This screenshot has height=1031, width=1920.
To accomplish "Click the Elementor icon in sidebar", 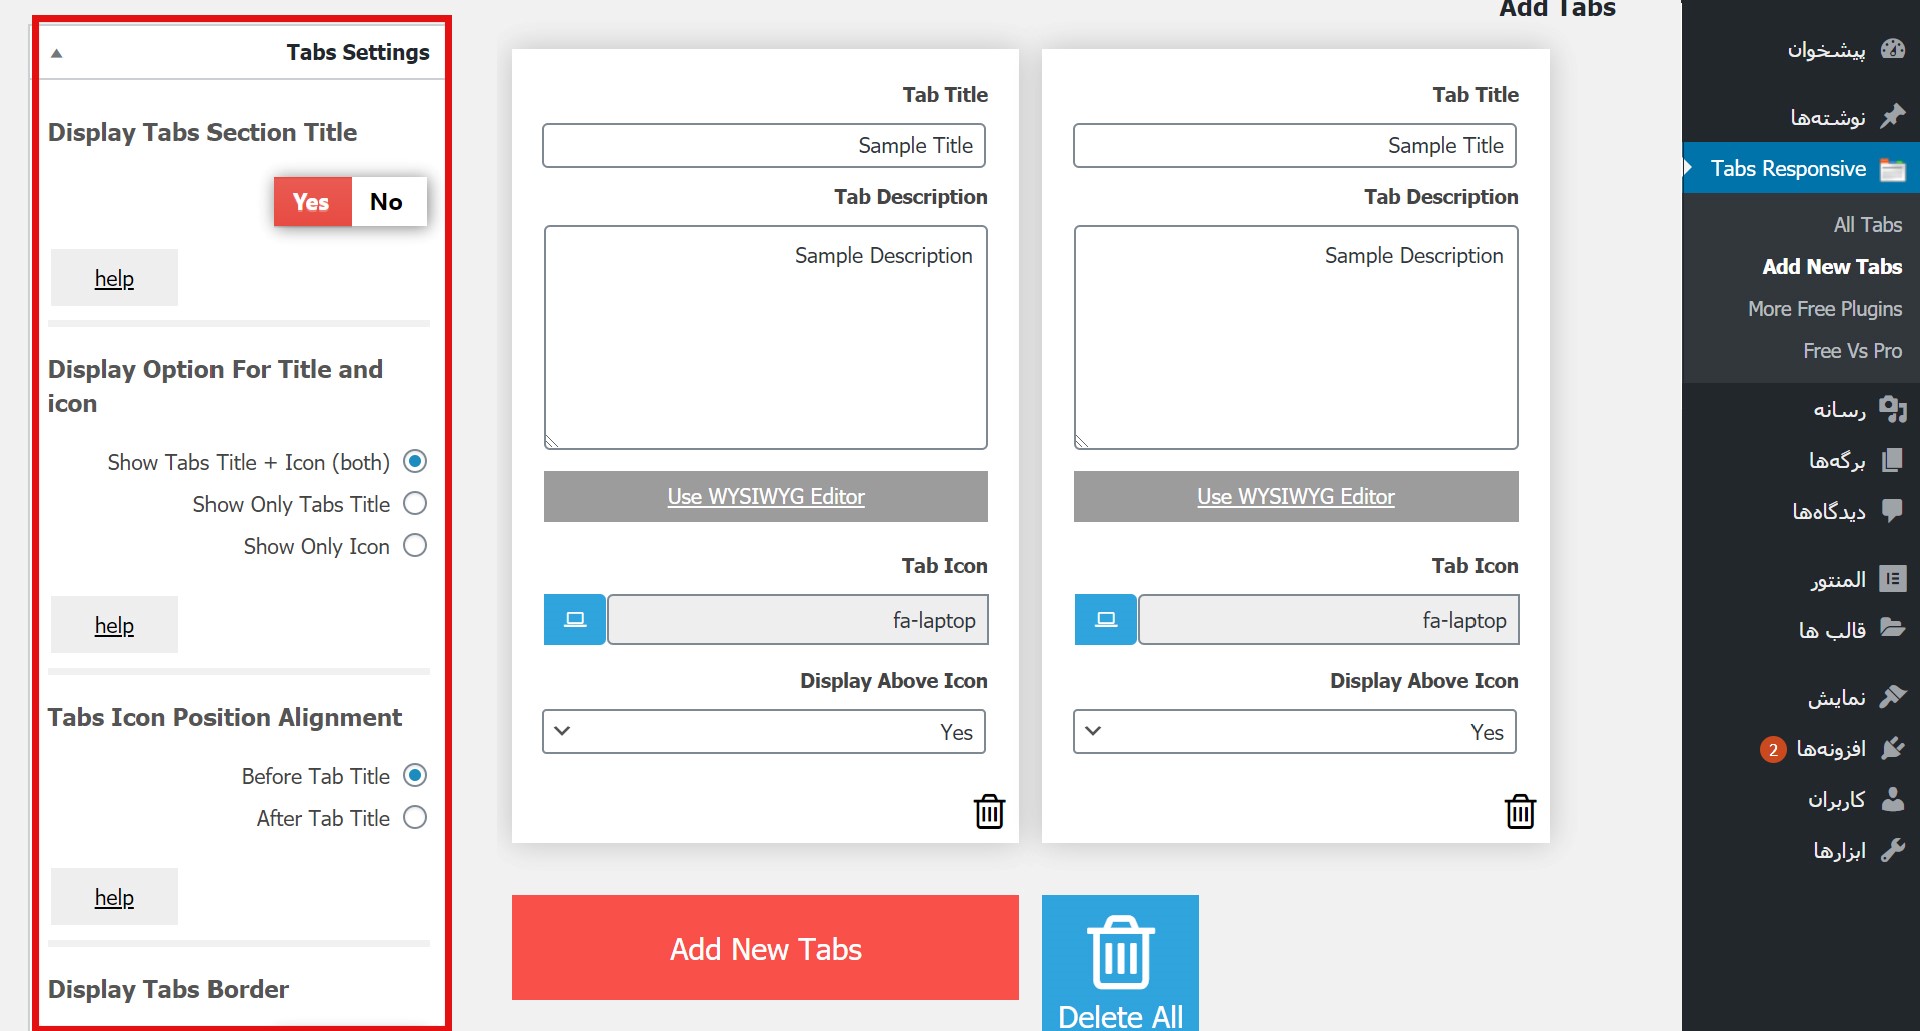I will (x=1893, y=579).
